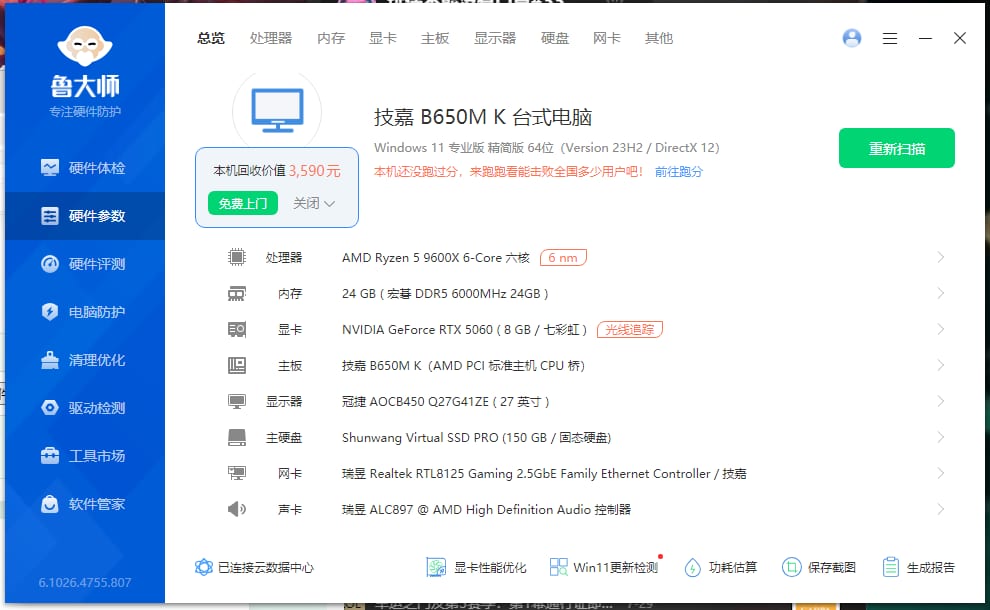The height and width of the screenshot is (610, 990).
Task: Switch to the 显卡 tab
Action: tap(383, 39)
